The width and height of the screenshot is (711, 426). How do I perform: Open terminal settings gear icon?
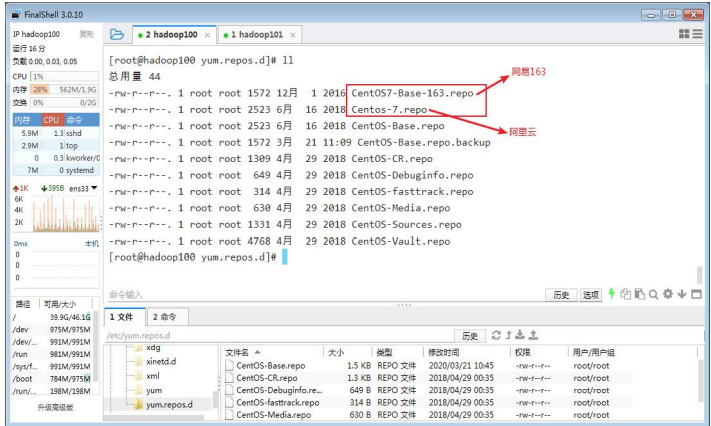coord(668,294)
